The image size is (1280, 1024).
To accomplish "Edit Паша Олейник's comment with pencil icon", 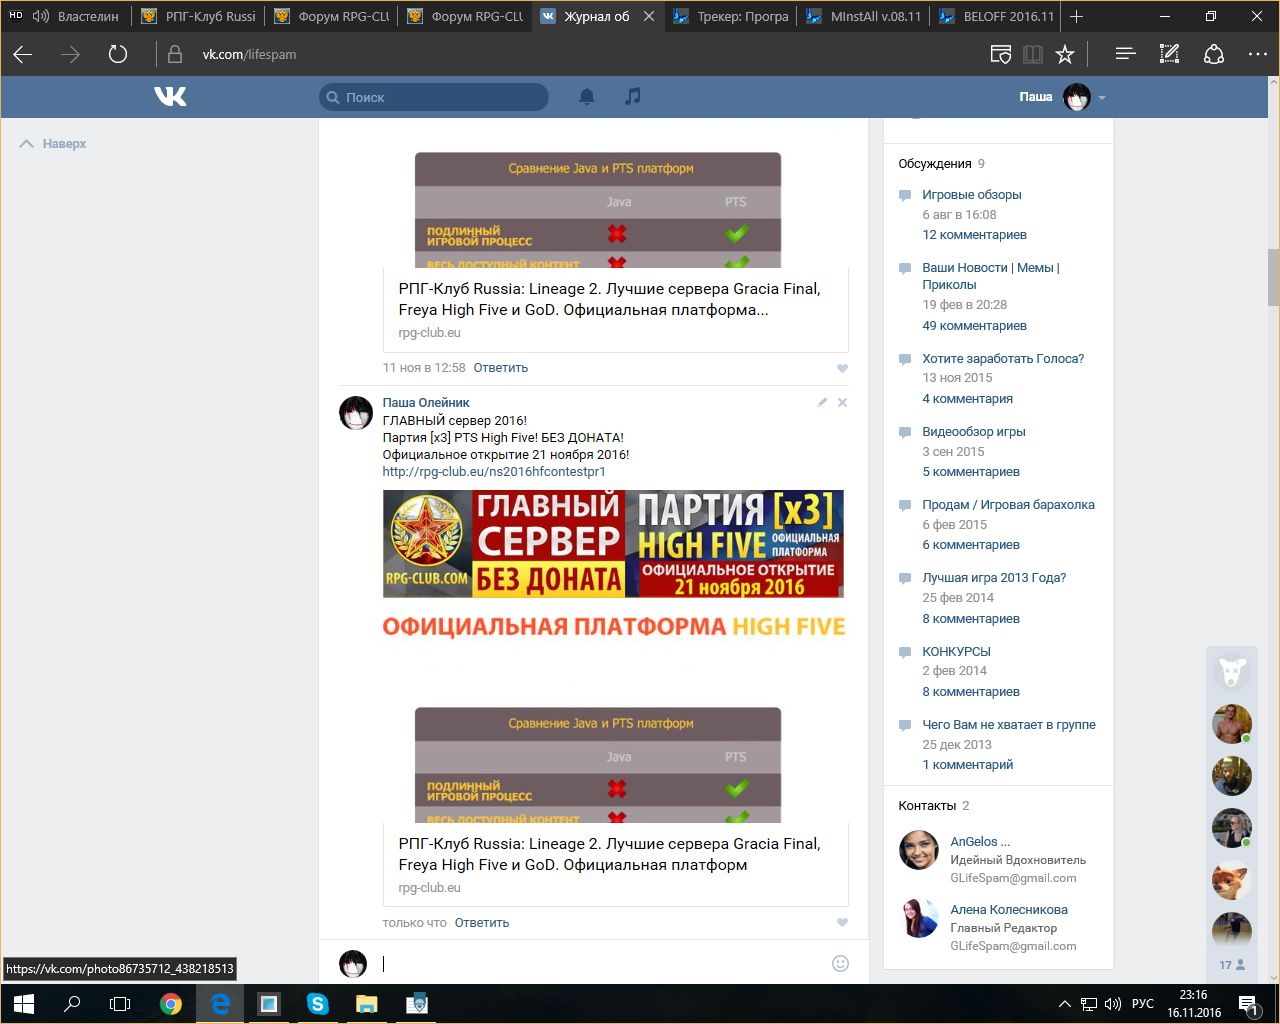I will pos(822,402).
